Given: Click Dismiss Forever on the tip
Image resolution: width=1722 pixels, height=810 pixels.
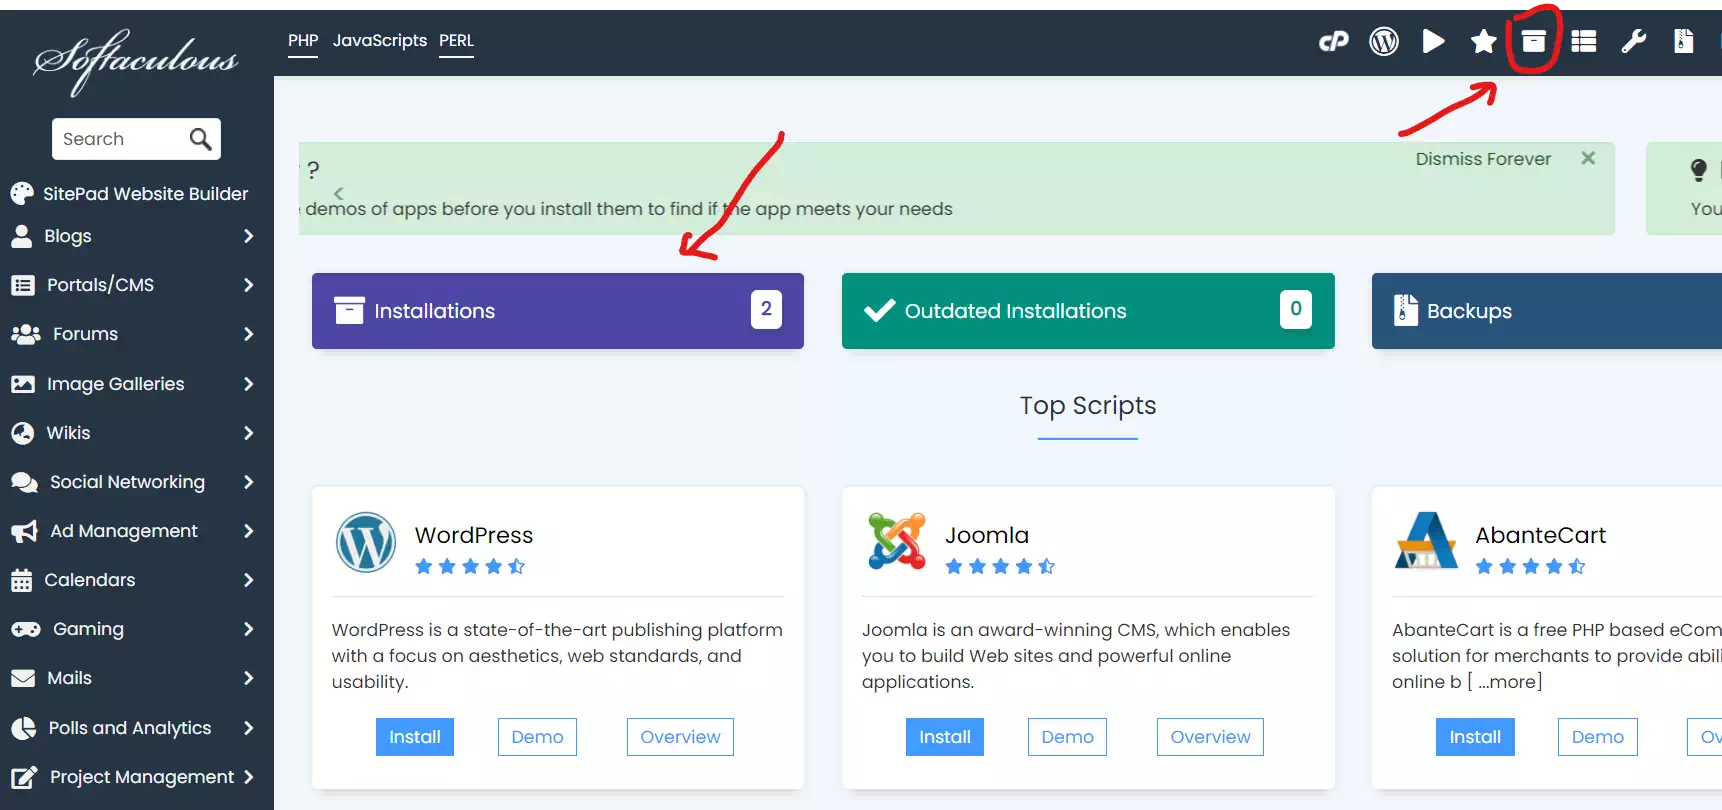Looking at the screenshot, I should click(x=1483, y=159).
